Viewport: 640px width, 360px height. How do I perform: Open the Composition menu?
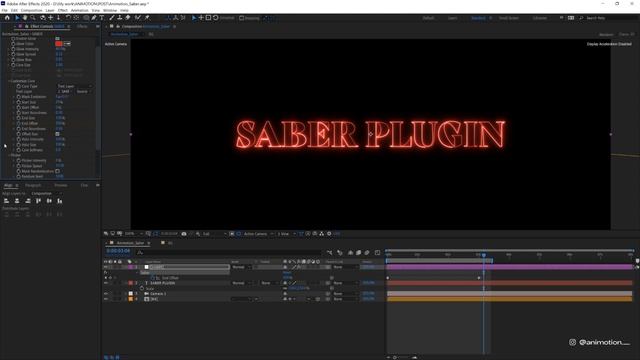(31, 10)
